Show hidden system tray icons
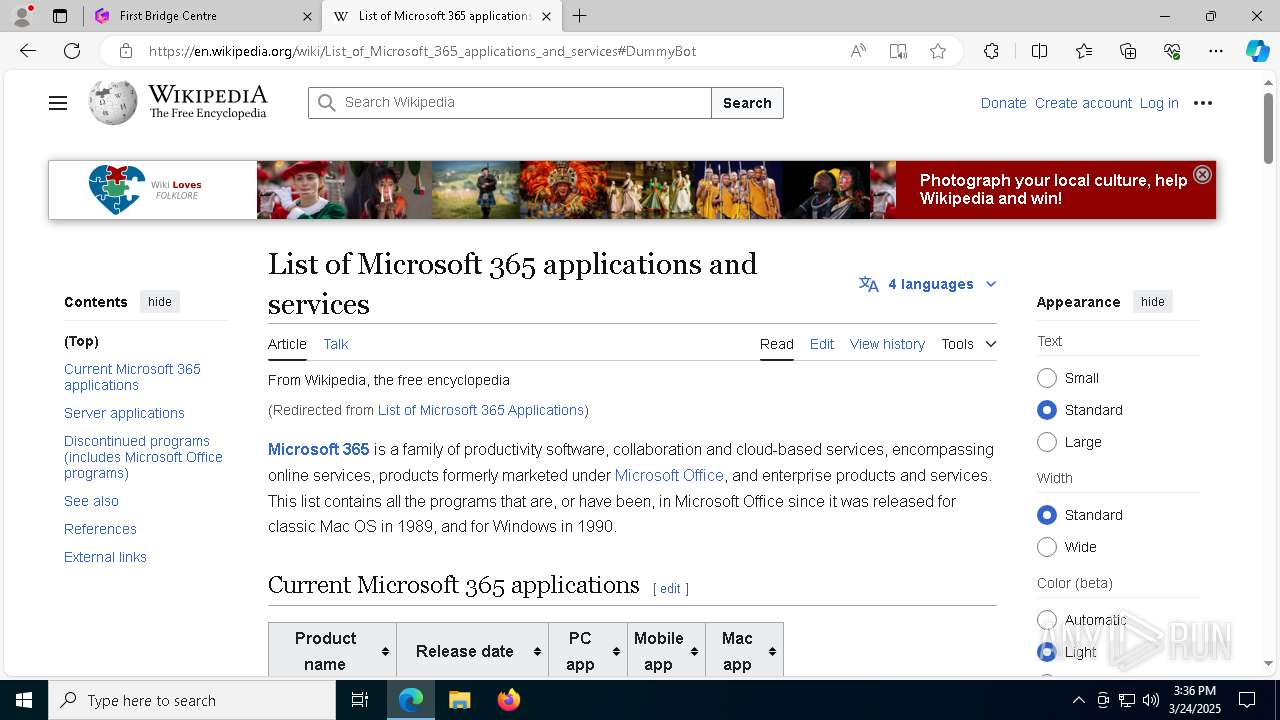The image size is (1280, 720). 1078,700
